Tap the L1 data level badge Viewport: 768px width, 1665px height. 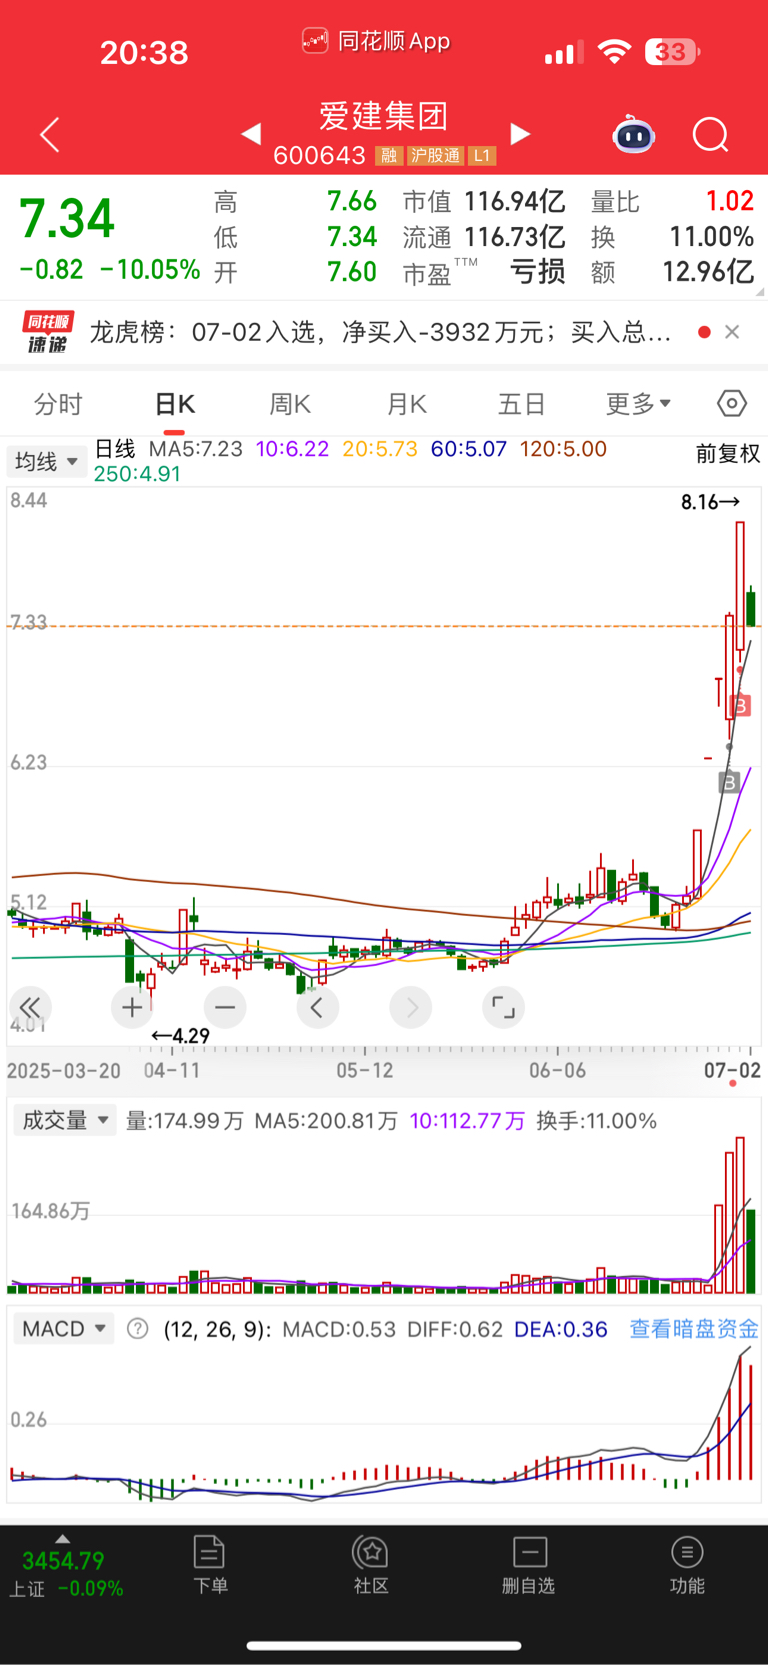482,155
